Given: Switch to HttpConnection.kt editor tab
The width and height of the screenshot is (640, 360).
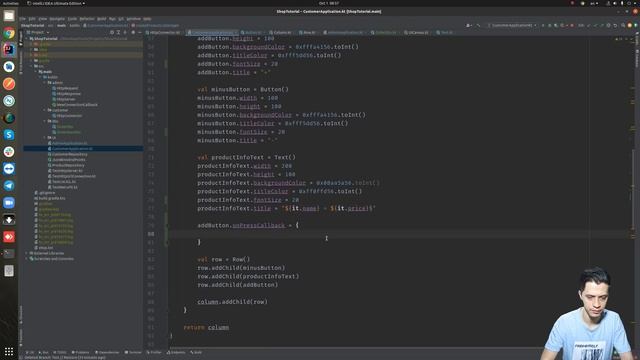Looking at the screenshot, I should click(164, 32).
